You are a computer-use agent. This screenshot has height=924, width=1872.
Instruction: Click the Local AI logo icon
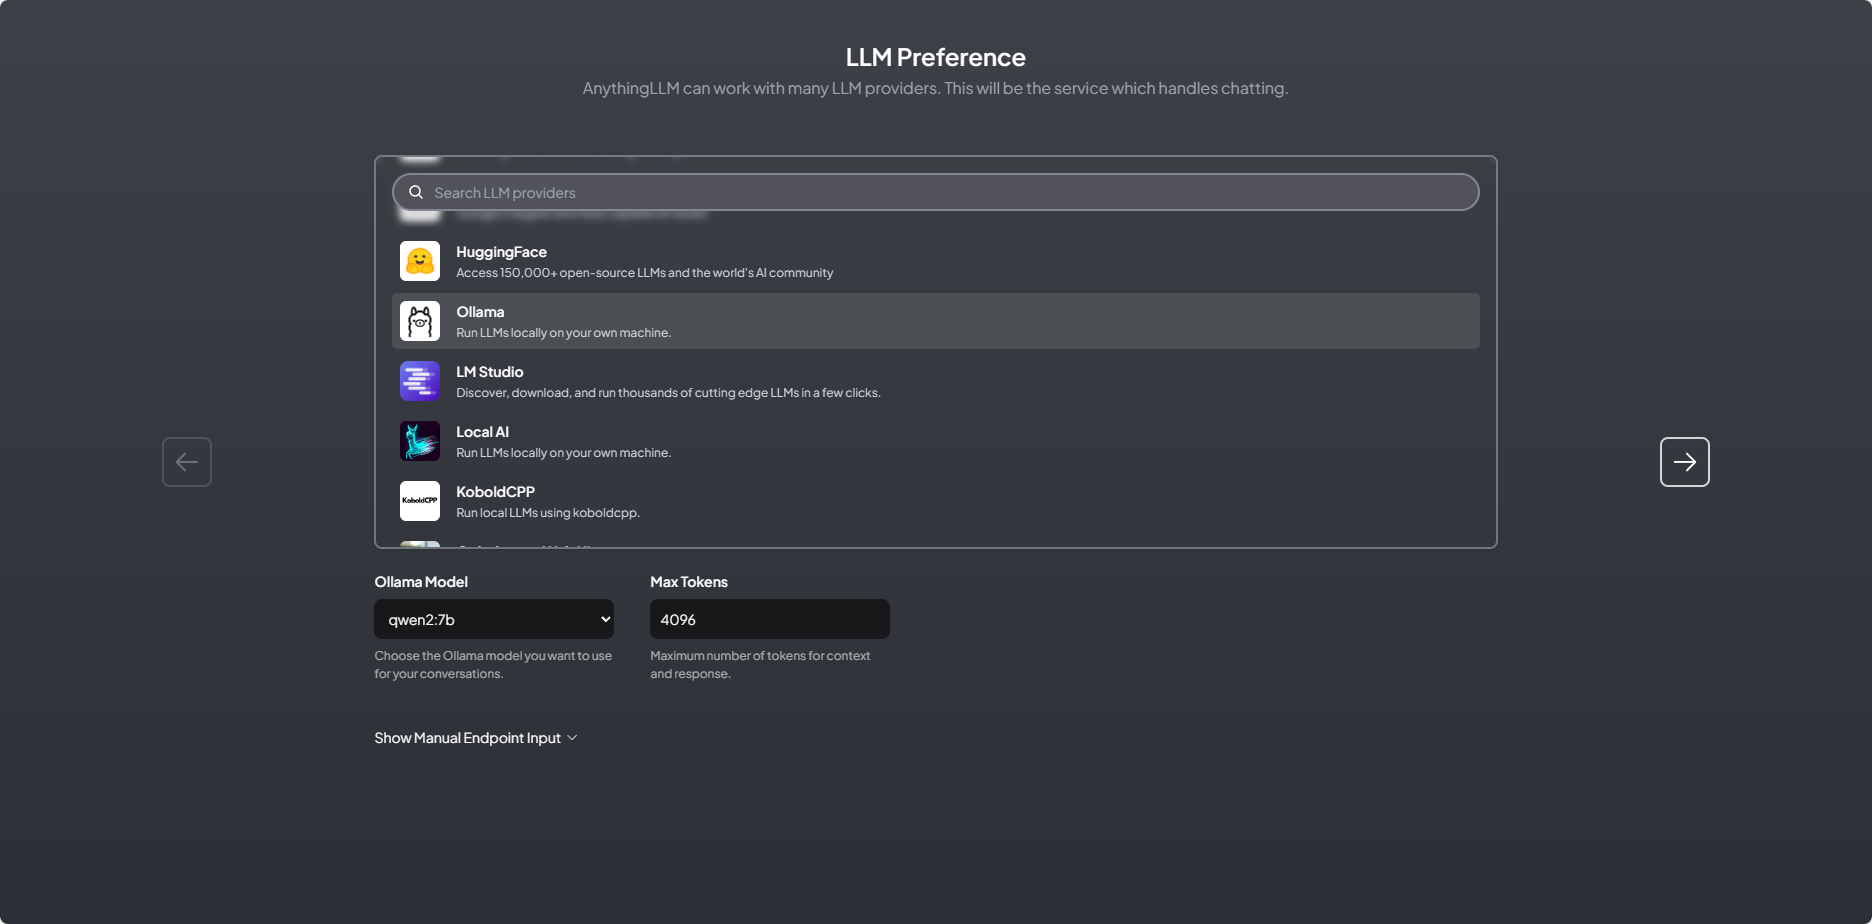[x=420, y=441]
